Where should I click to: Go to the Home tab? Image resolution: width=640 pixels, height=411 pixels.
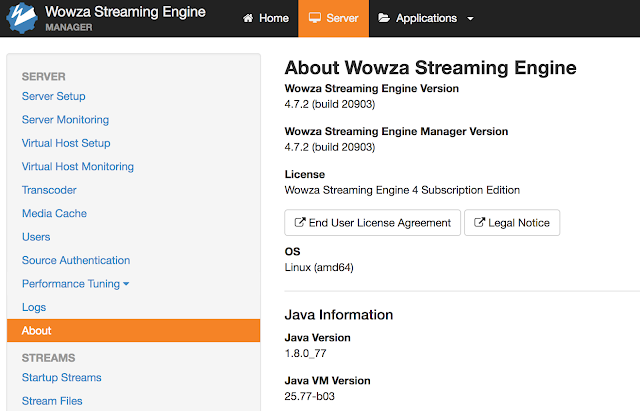click(266, 18)
